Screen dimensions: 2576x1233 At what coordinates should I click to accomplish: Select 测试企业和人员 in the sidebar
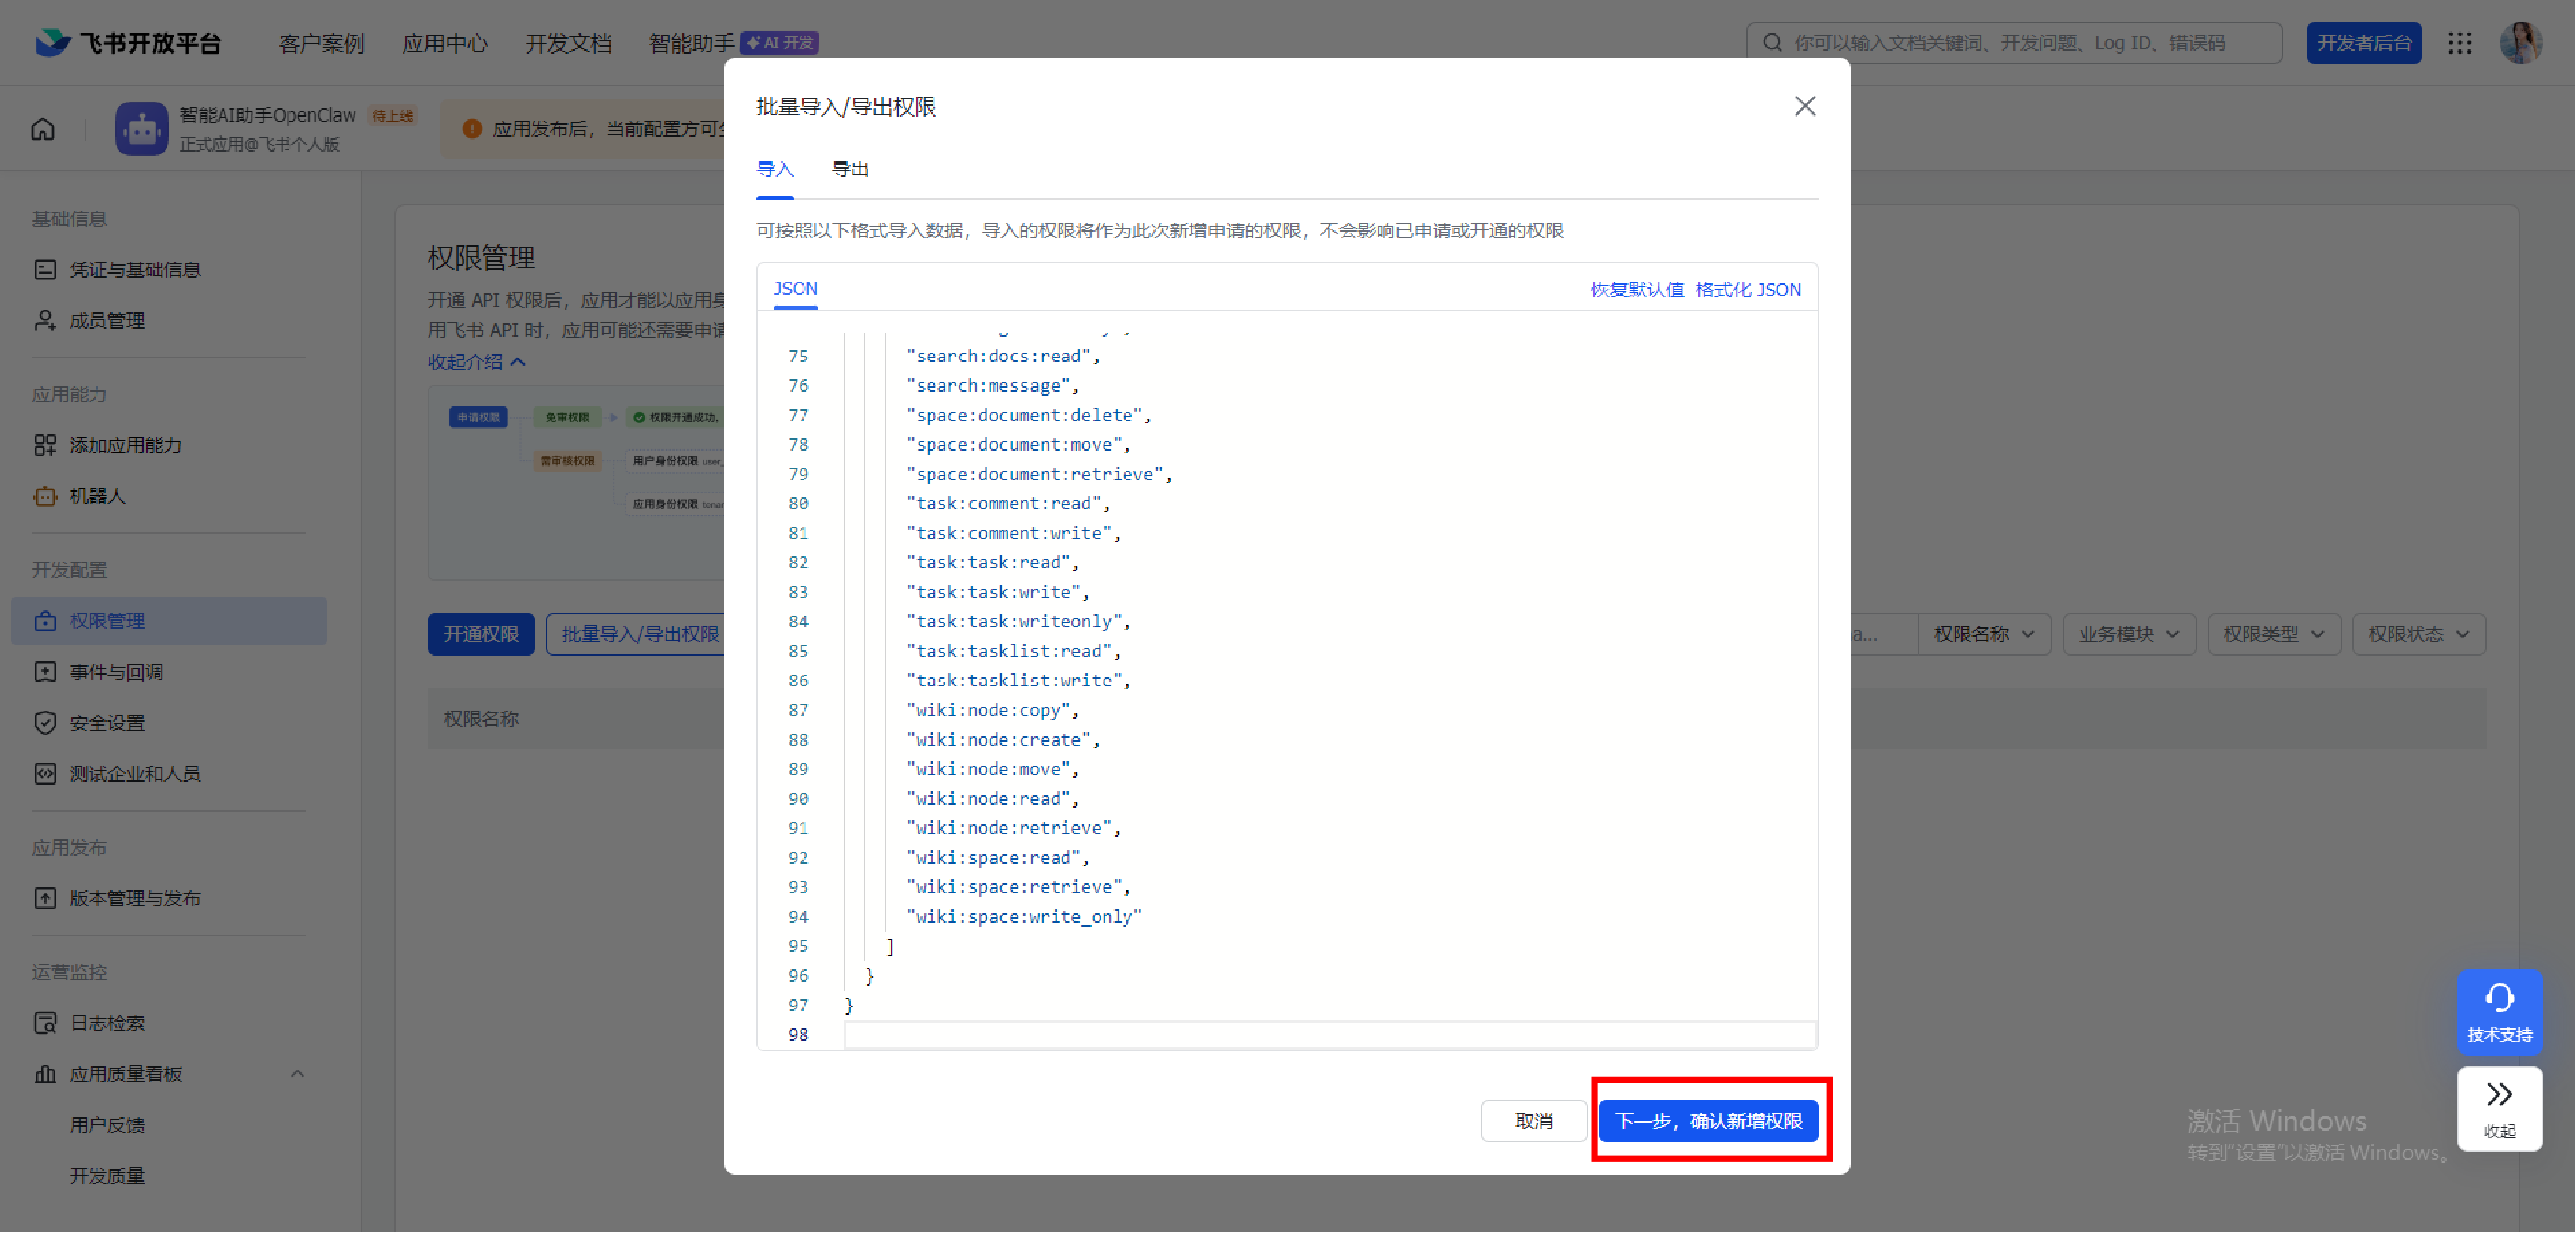point(135,773)
